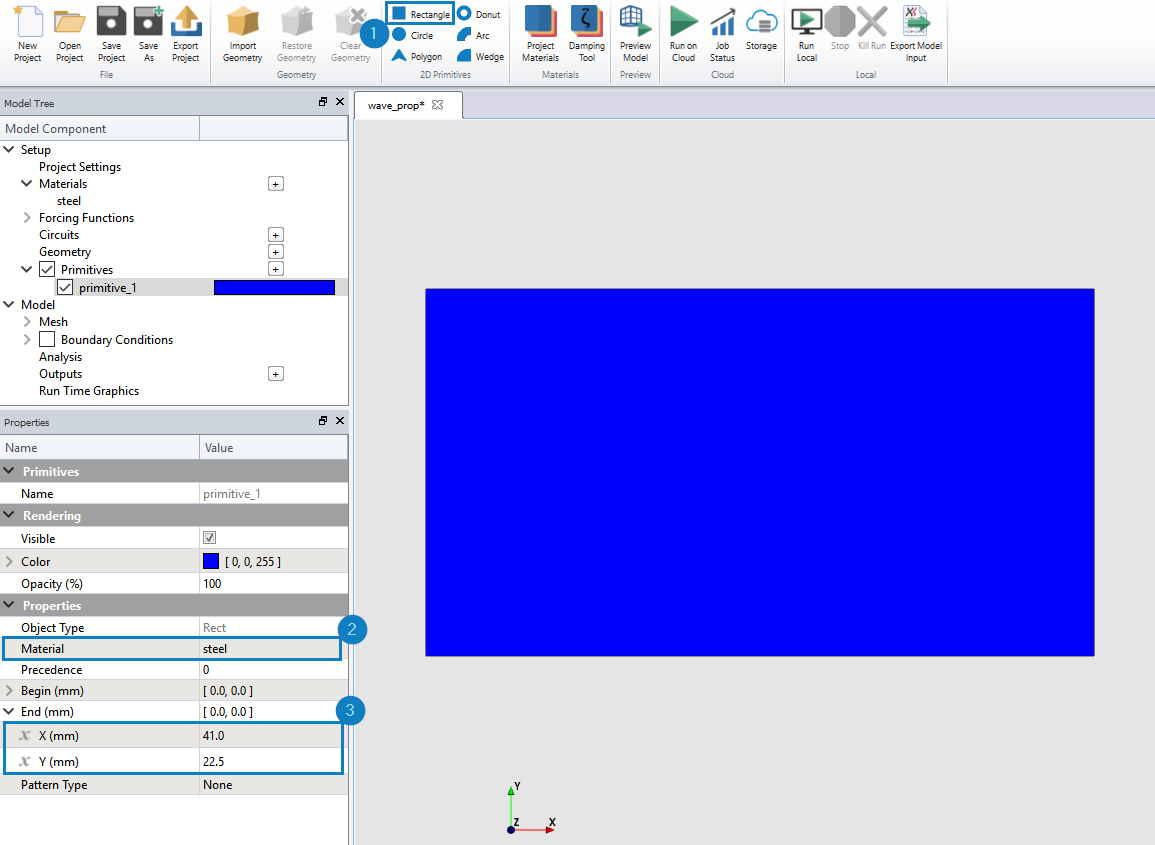
Task: Toggle the primitive_1 checkbox
Action: click(65, 287)
